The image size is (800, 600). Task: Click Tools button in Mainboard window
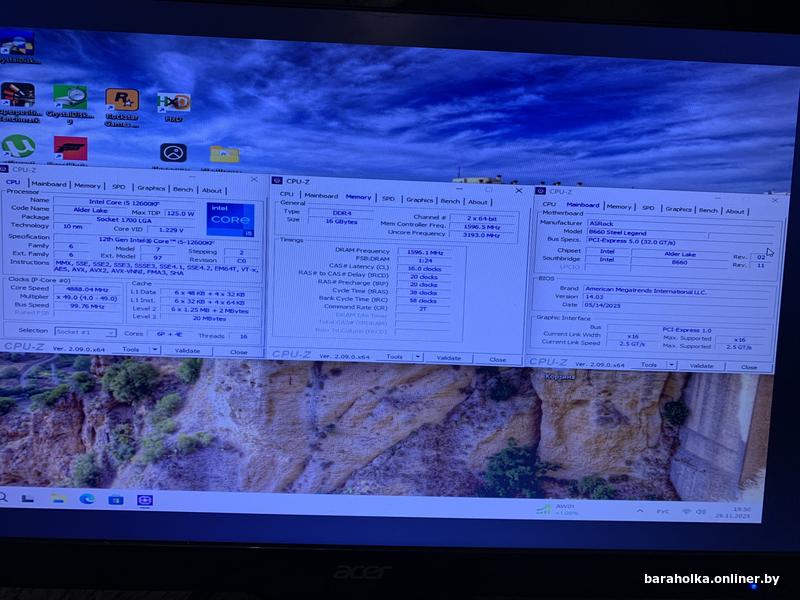pos(649,364)
